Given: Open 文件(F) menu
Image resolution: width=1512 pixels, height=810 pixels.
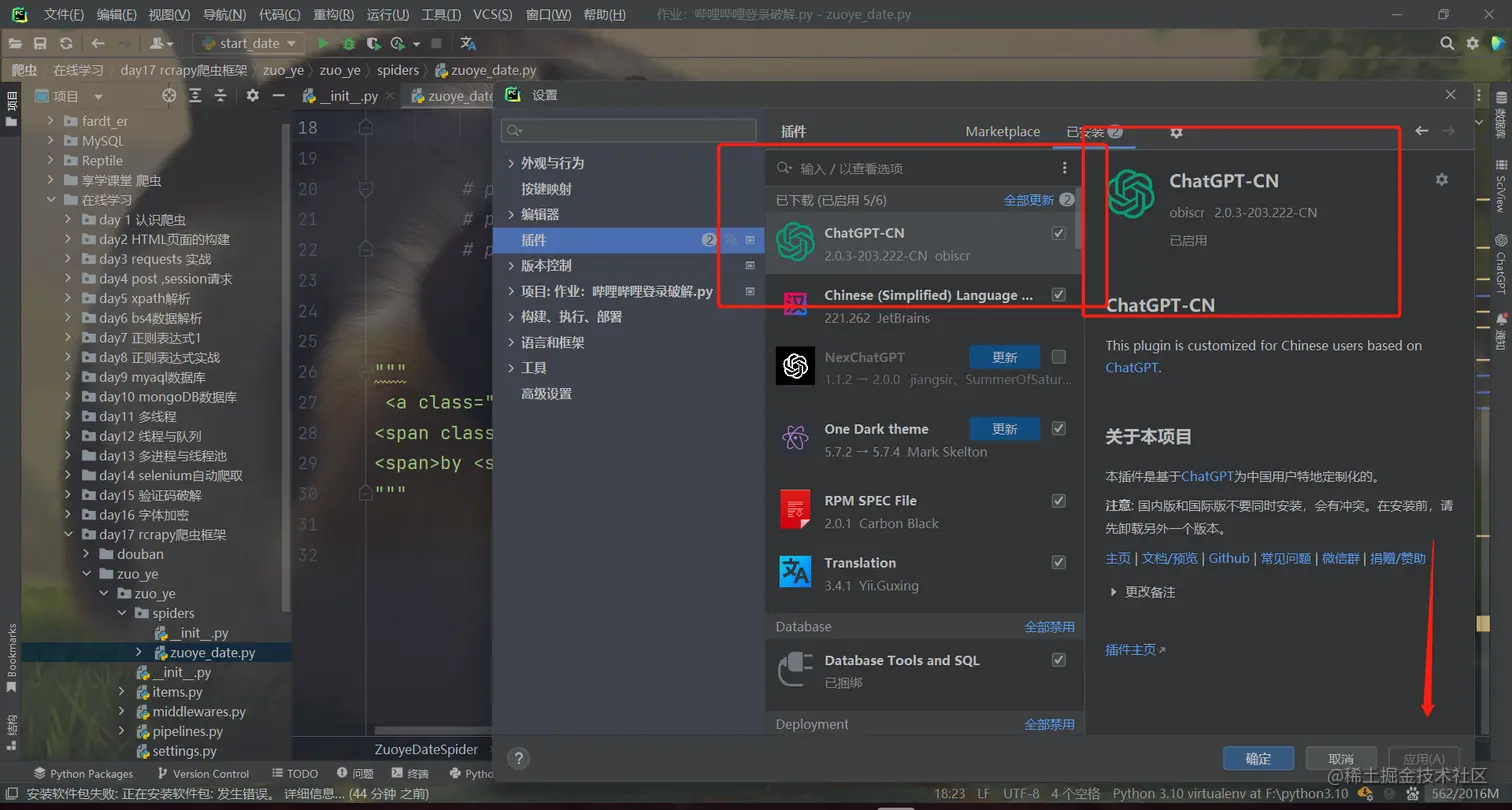Looking at the screenshot, I should pyautogui.click(x=64, y=15).
